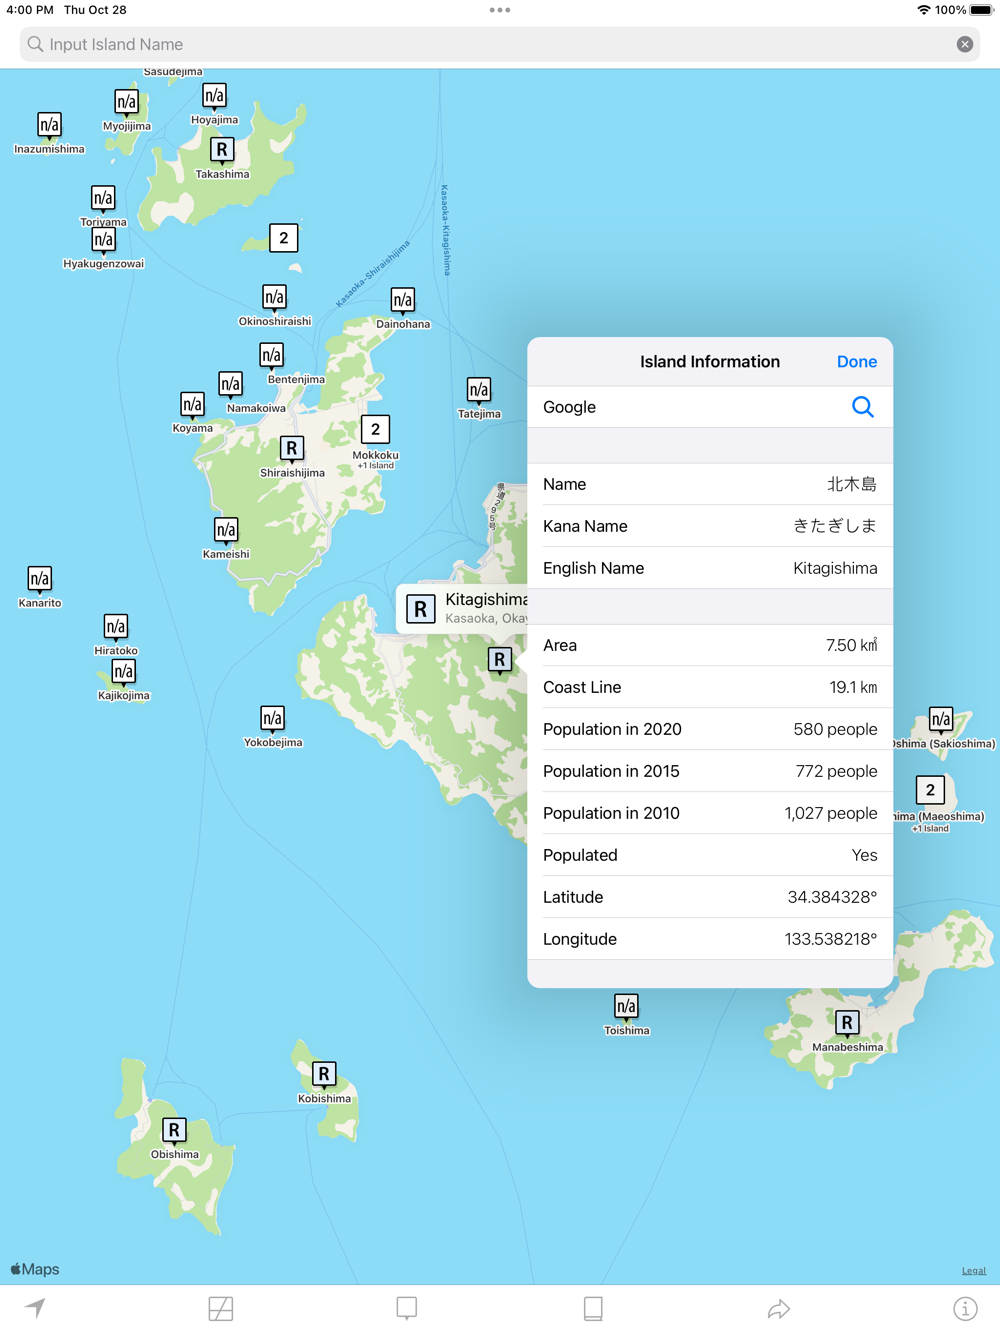Select the Kajikojima n/a pin
Image resolution: width=1000 pixels, height=1334 pixels.
coord(123,672)
